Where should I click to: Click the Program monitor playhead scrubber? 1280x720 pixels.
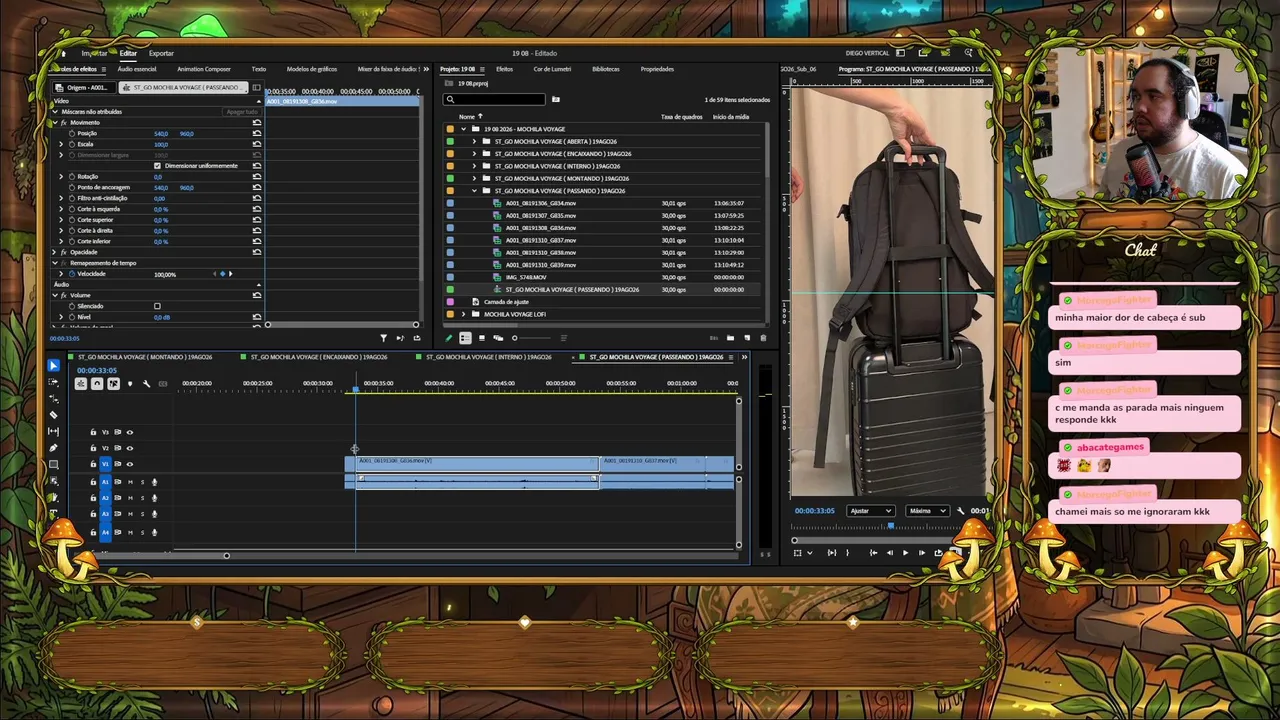[x=891, y=525]
